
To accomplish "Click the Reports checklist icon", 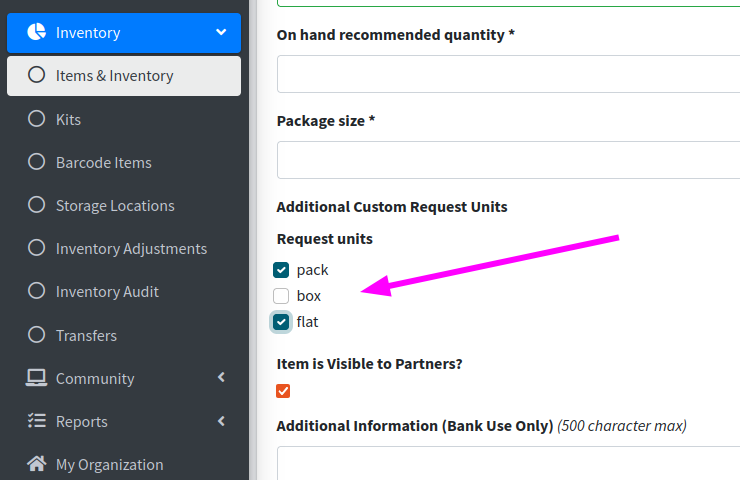I will pyautogui.click(x=36, y=421).
